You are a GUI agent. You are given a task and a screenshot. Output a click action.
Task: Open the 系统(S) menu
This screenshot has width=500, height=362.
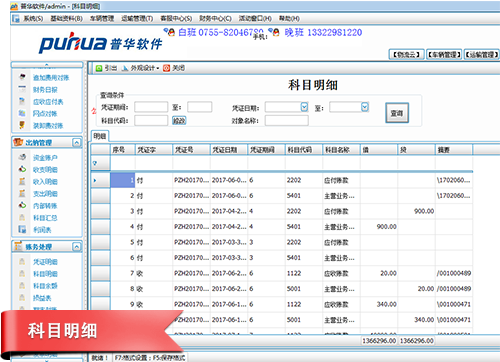tap(33, 19)
